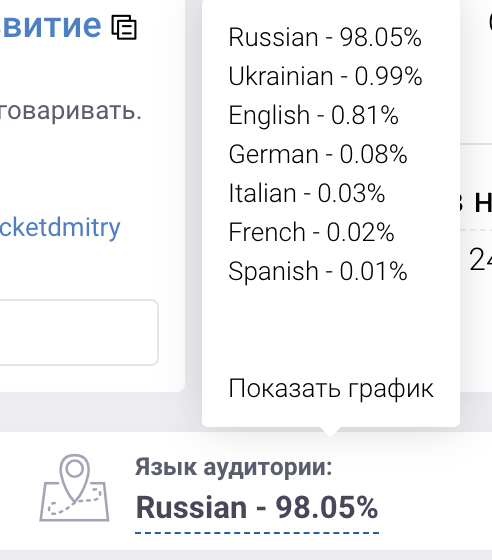Click the map pin audience icon
Screen dimensions: 492x560
click(x=74, y=488)
